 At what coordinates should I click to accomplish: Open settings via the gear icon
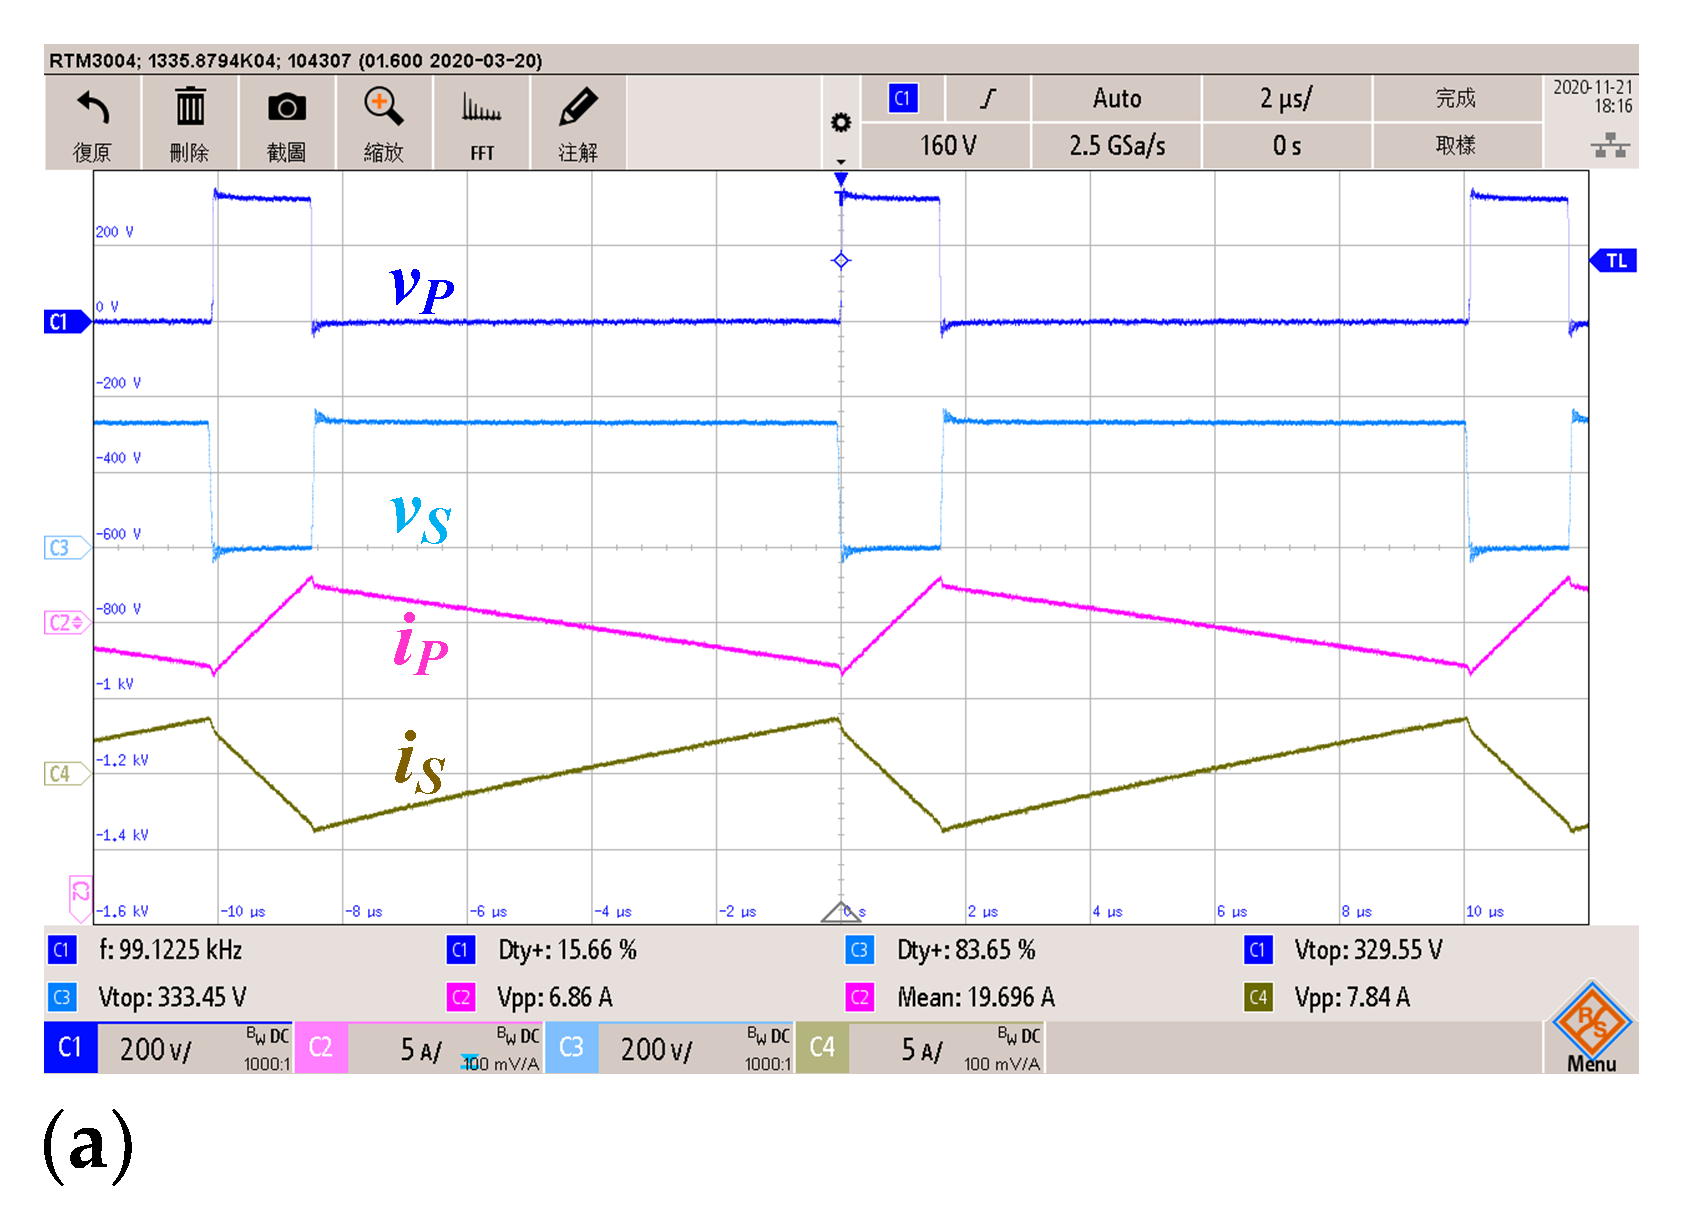[x=841, y=123]
